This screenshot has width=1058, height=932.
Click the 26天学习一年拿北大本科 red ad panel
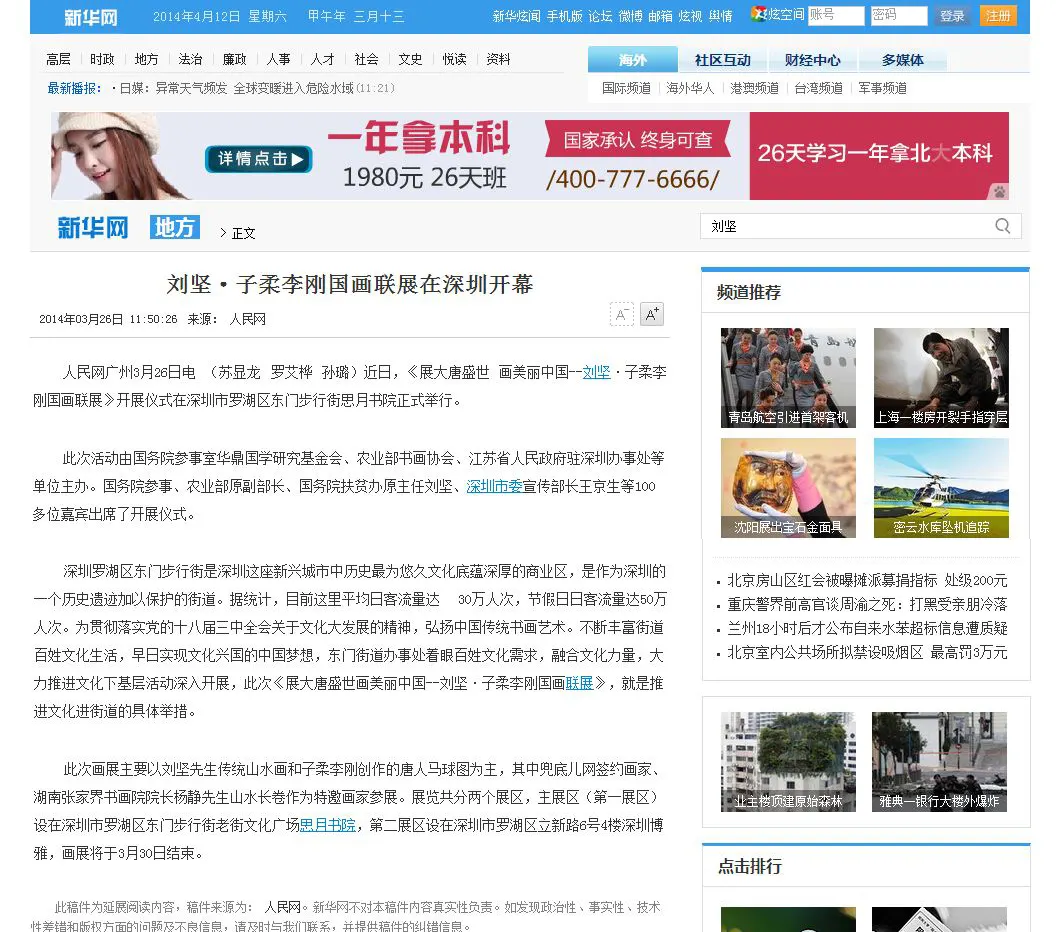click(879, 156)
